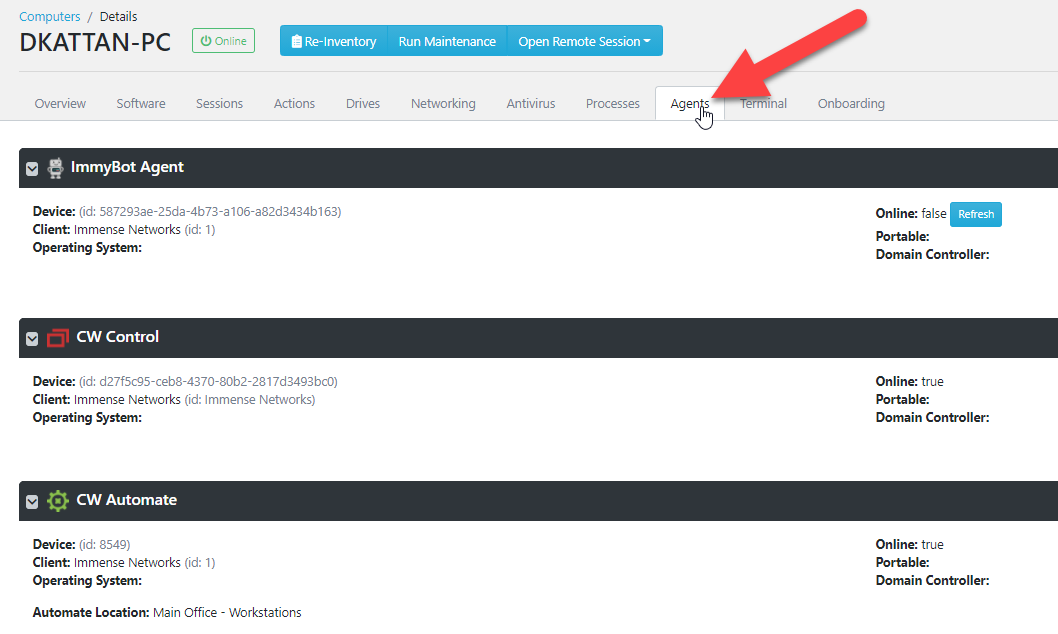Image resolution: width=1058 pixels, height=634 pixels.
Task: Go to the Computers breadcrumb link
Action: (x=50, y=17)
